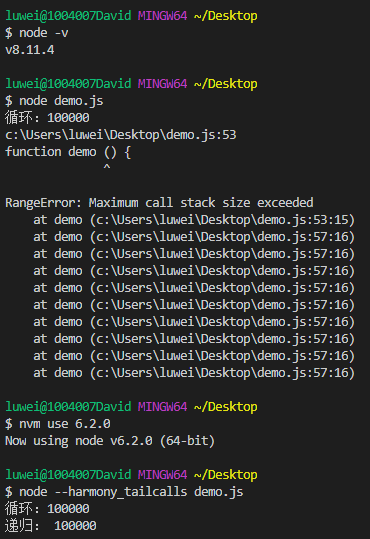Click the caret error marker under demo
The height and width of the screenshot is (539, 370).
click(107, 167)
